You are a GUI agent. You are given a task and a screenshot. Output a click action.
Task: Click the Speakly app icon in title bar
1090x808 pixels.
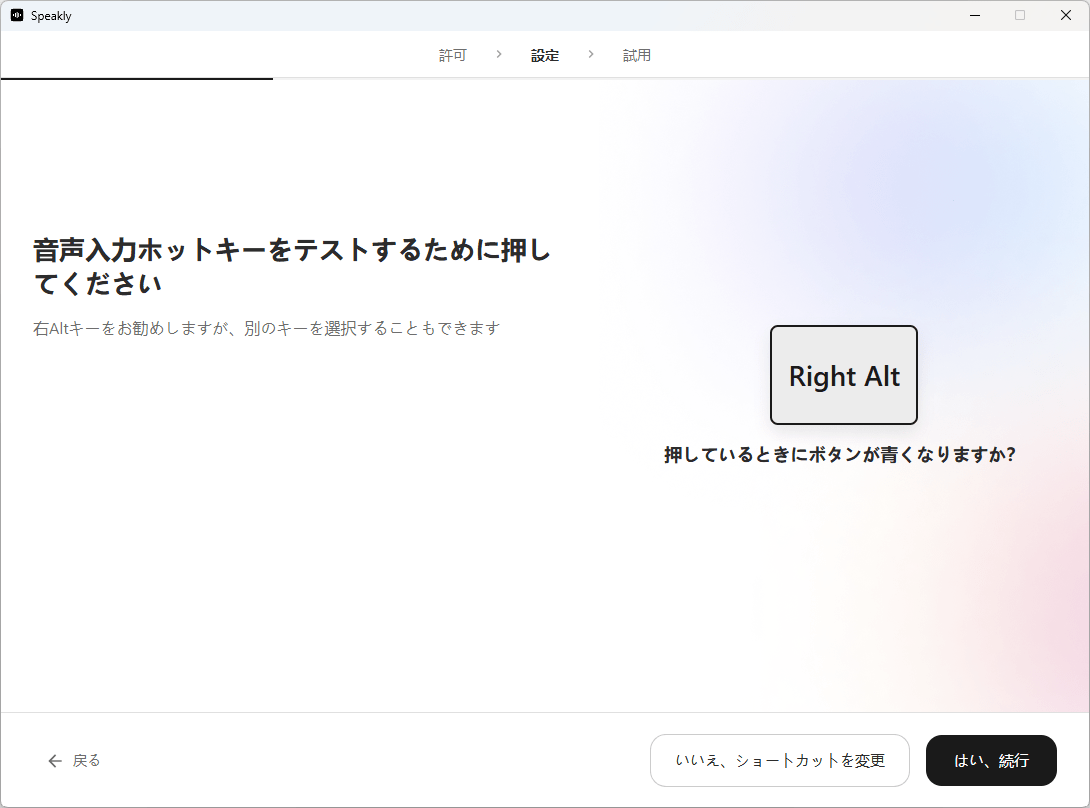16,15
